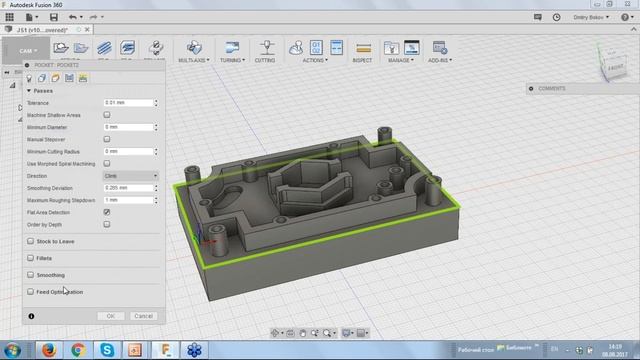
Task: Toggle the Machine Shallow Areas checkbox
Action: tap(107, 115)
